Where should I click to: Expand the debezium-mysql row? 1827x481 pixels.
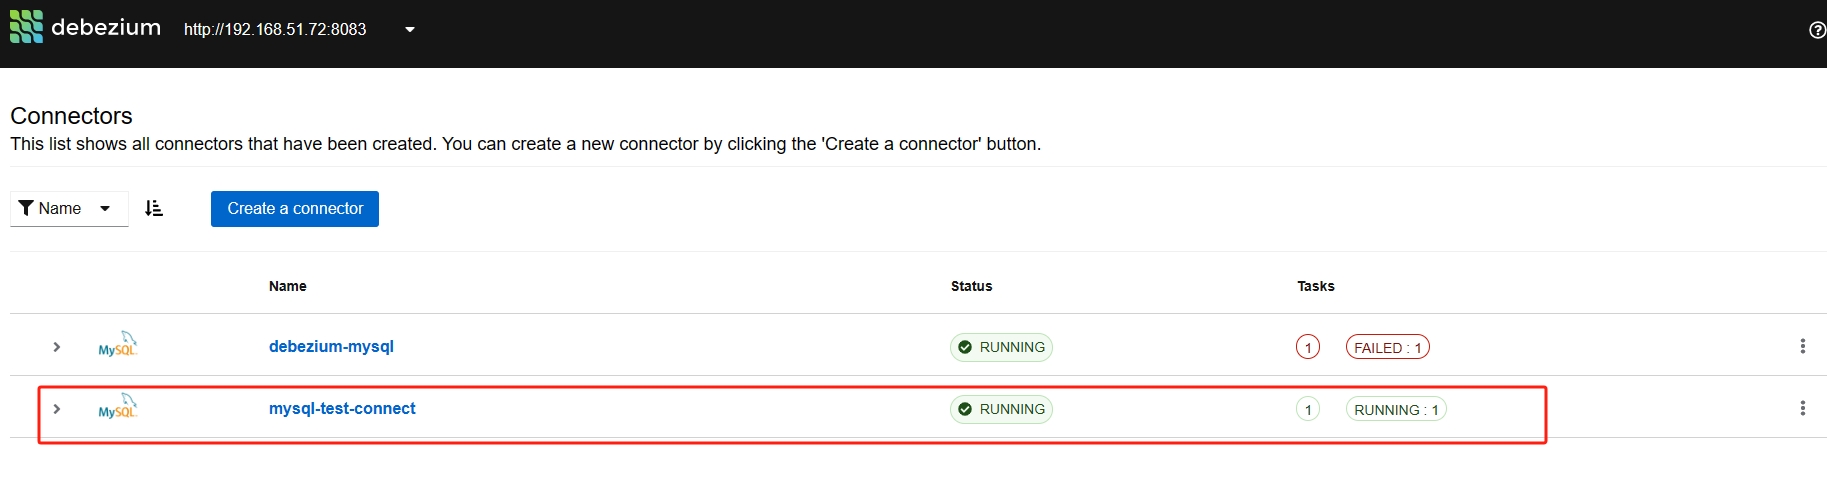(x=57, y=347)
